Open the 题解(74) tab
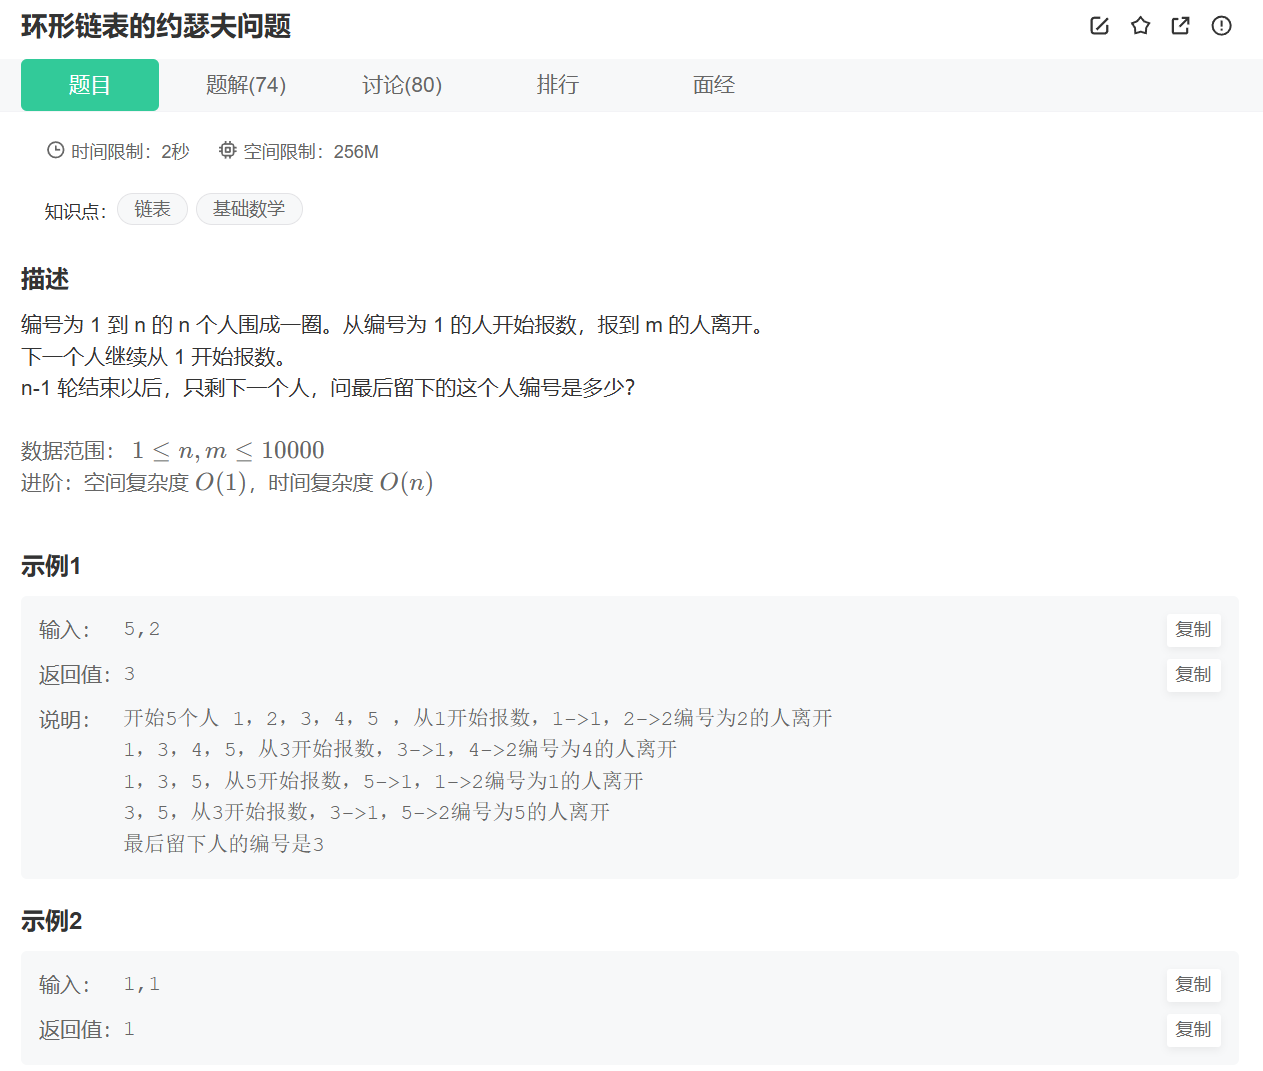Screen dimensions: 1263x1071 point(246,85)
